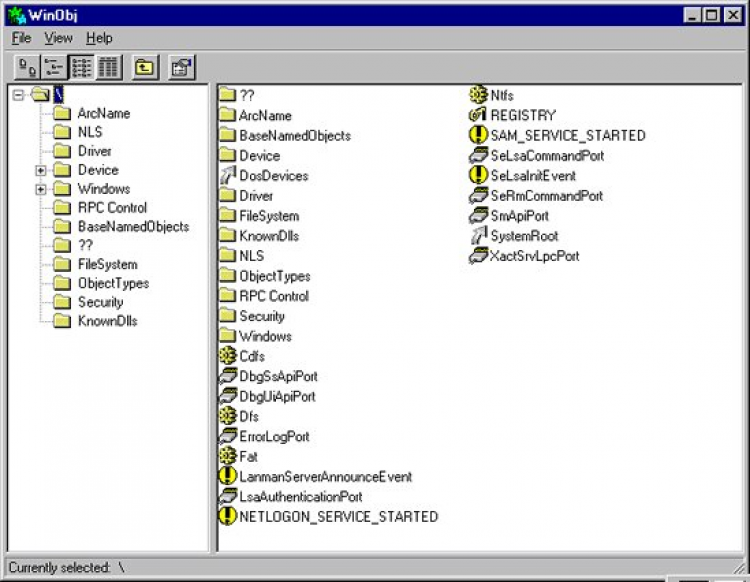The height and width of the screenshot is (582, 750).
Task: Open the properties toolbar button
Action: tap(182, 67)
